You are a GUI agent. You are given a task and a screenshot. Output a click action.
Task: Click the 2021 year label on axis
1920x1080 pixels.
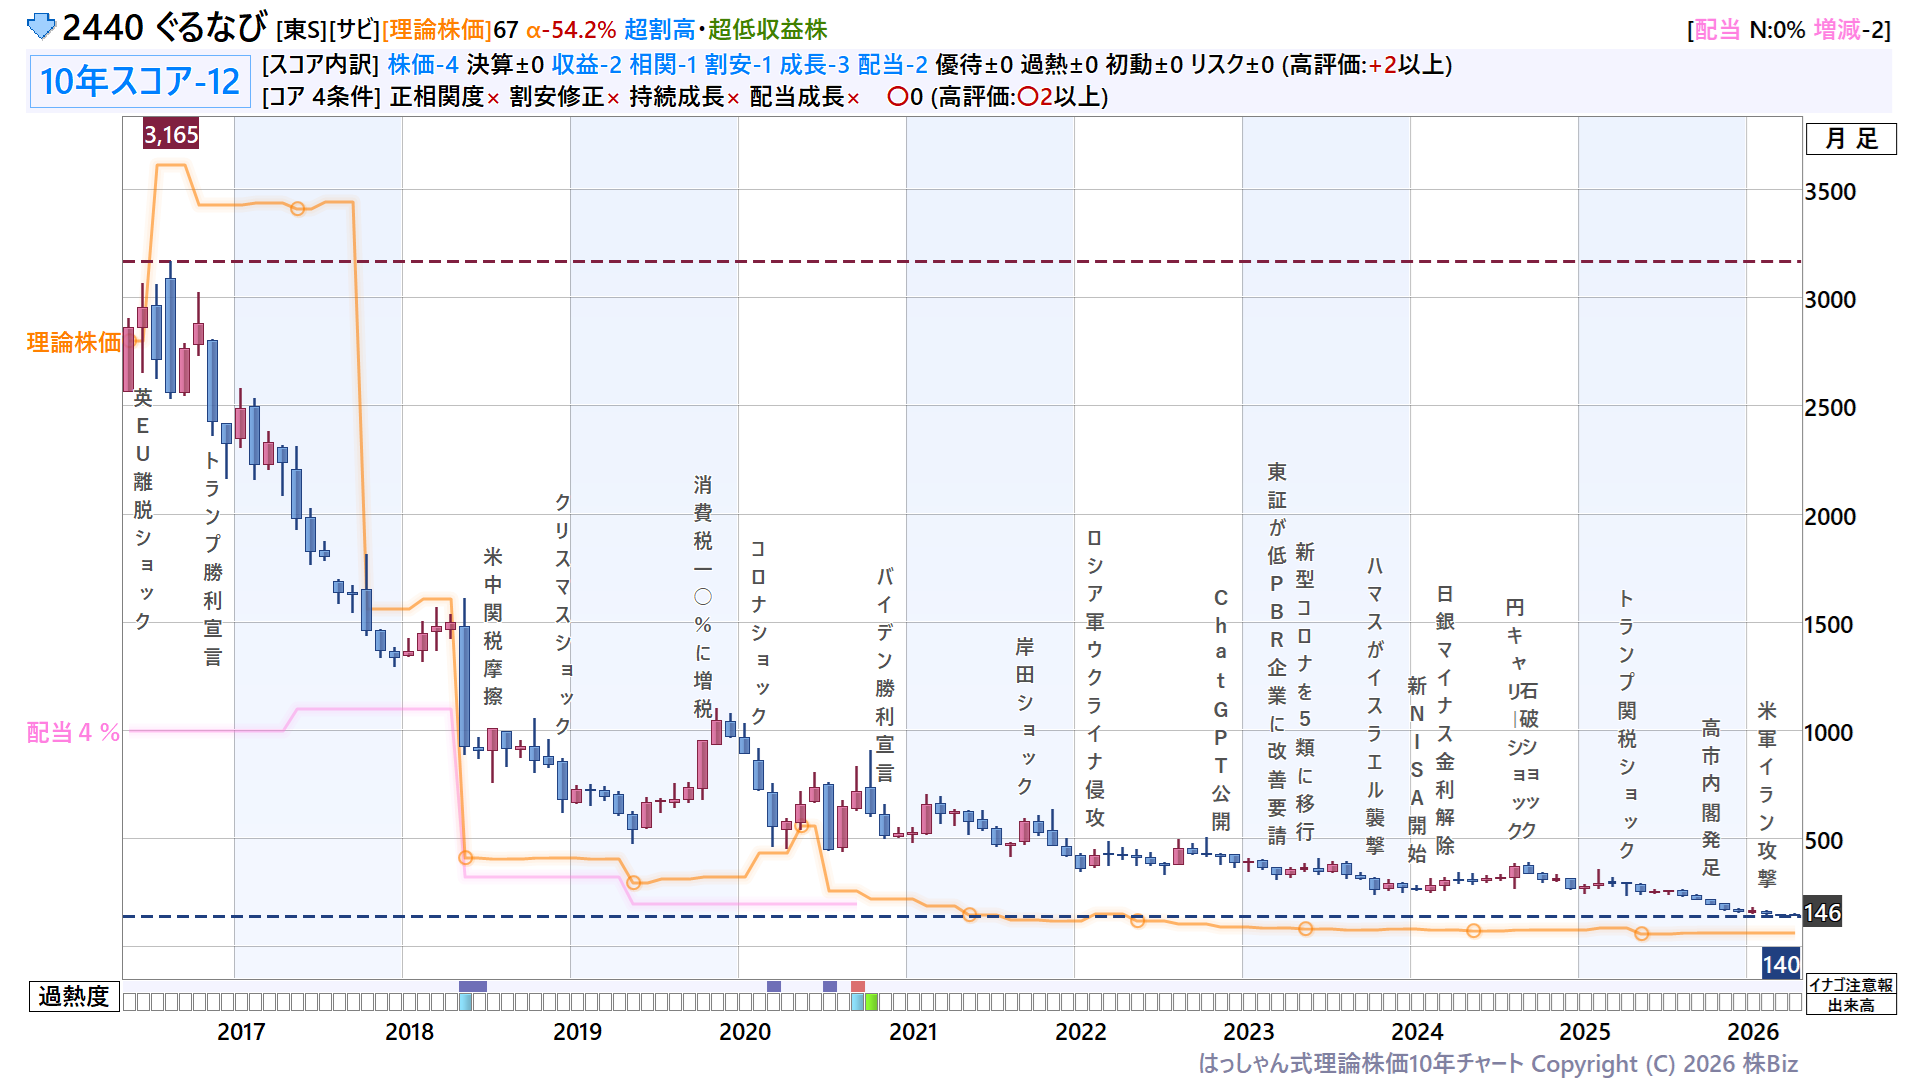[913, 1031]
